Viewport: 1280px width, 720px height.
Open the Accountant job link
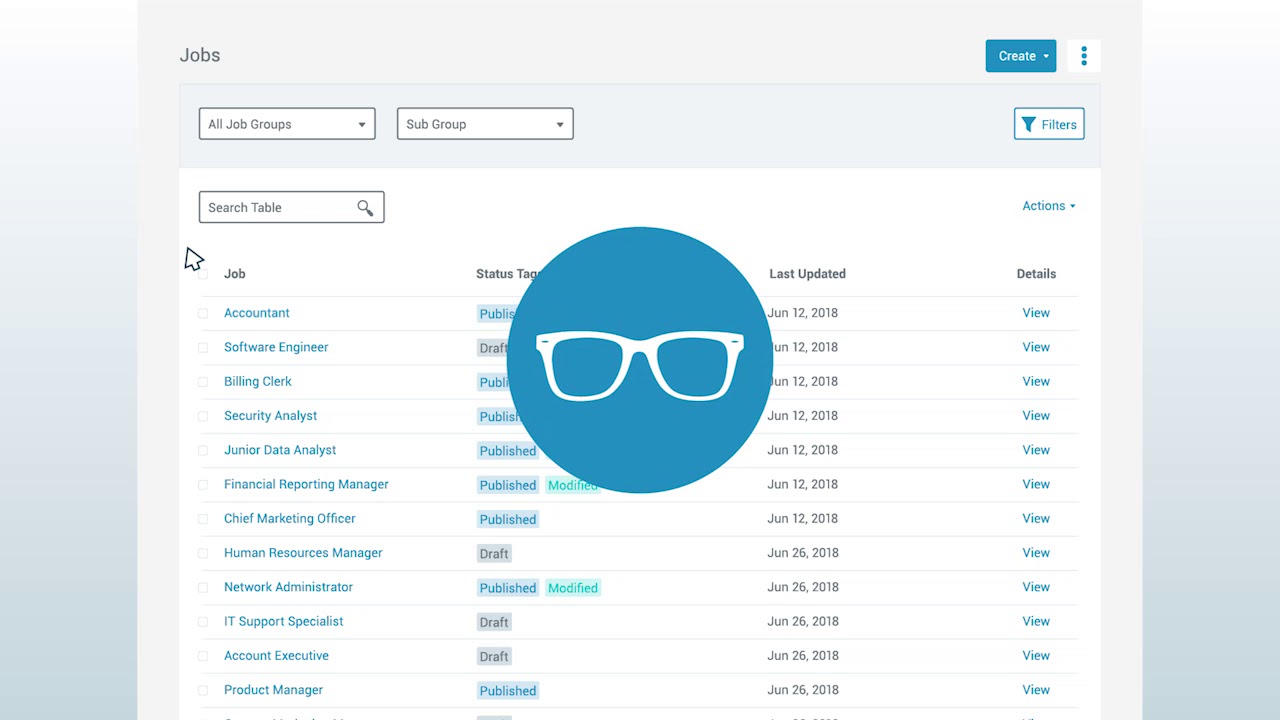tap(256, 313)
